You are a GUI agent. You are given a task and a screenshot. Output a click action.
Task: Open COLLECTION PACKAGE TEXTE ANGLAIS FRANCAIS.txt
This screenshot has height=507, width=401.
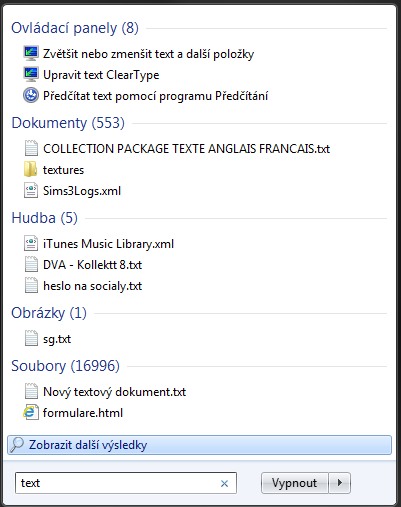[x=186, y=148]
